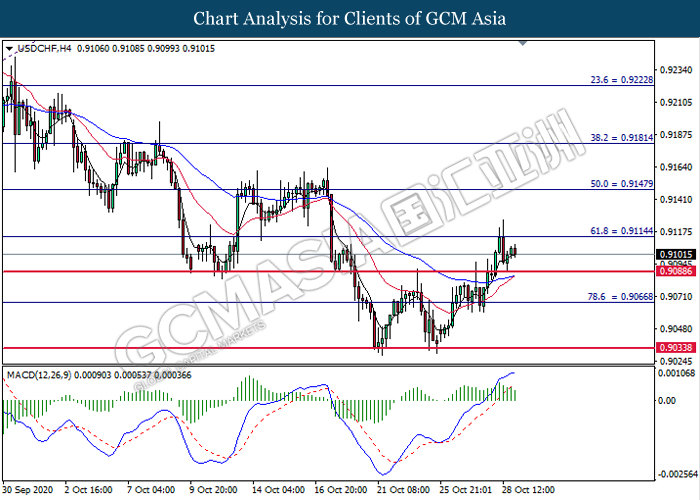
Task: Select the current price tag 0.91015
Action: coord(675,254)
